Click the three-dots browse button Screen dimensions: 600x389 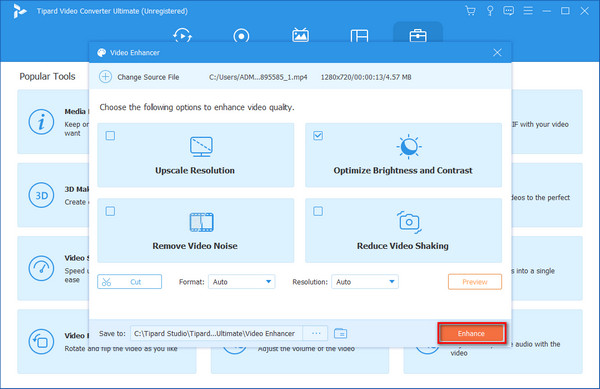(x=316, y=334)
